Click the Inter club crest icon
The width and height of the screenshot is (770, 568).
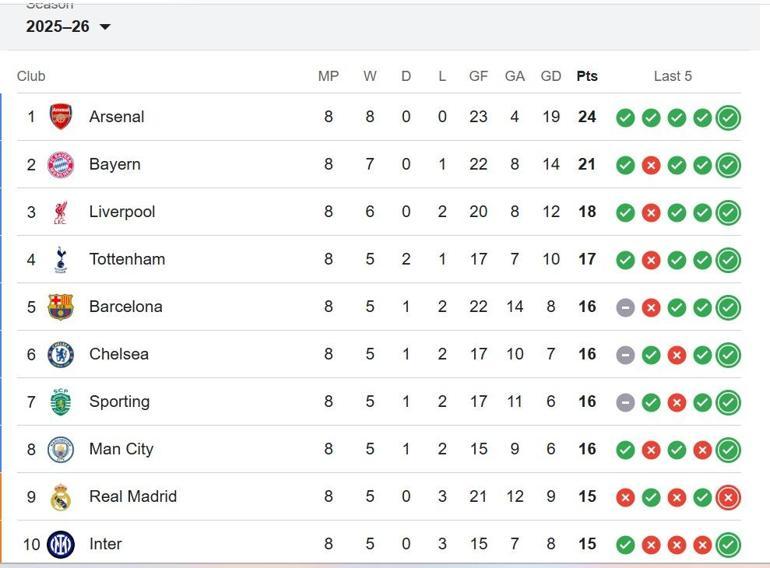pyautogui.click(x=61, y=544)
